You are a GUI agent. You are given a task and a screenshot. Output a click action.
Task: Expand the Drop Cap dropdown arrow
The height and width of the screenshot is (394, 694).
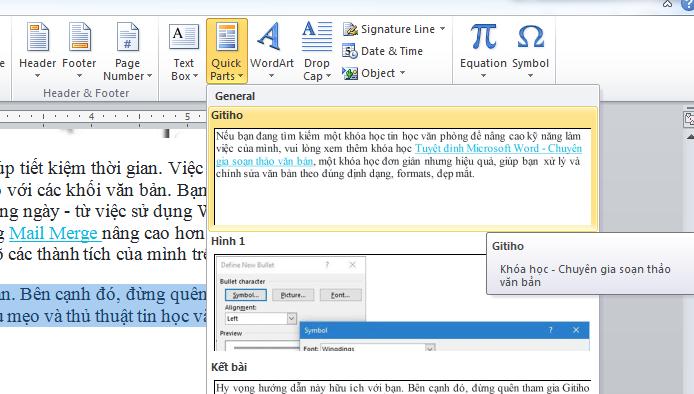click(328, 76)
